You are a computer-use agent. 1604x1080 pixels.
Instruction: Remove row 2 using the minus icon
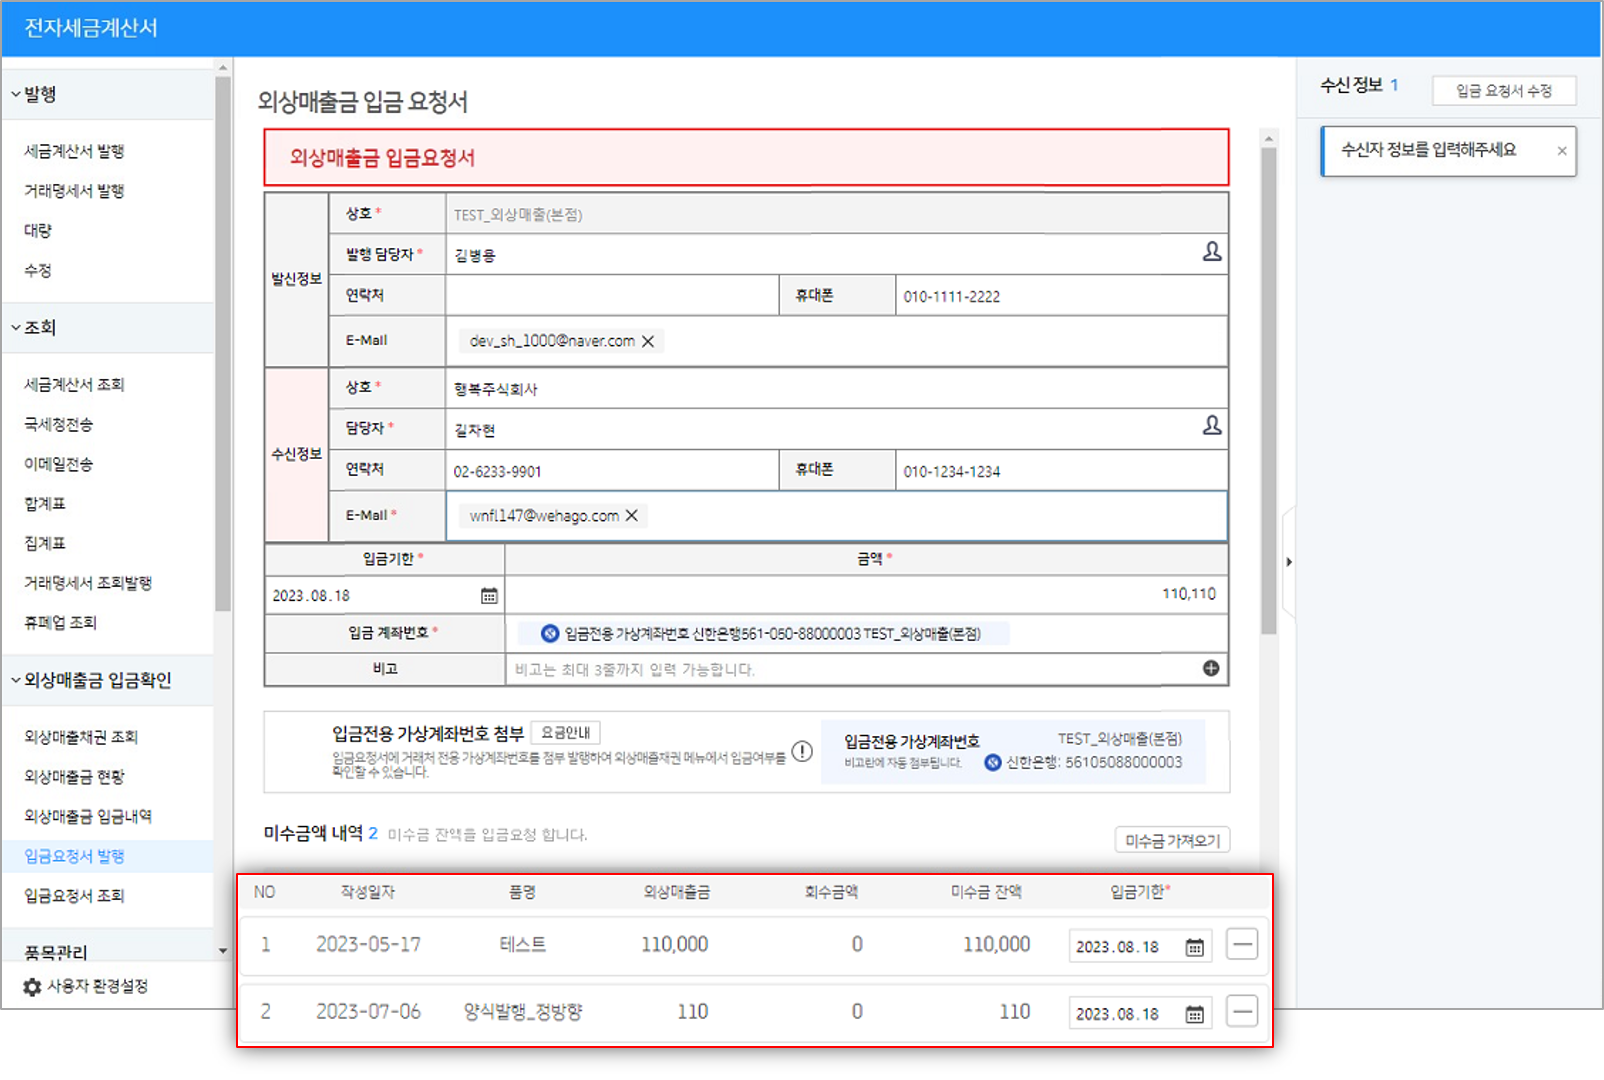(1241, 1012)
